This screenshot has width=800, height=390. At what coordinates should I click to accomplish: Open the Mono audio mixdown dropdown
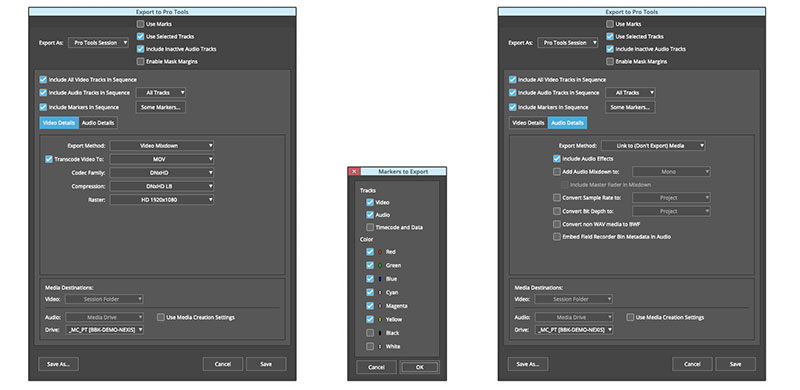671,172
